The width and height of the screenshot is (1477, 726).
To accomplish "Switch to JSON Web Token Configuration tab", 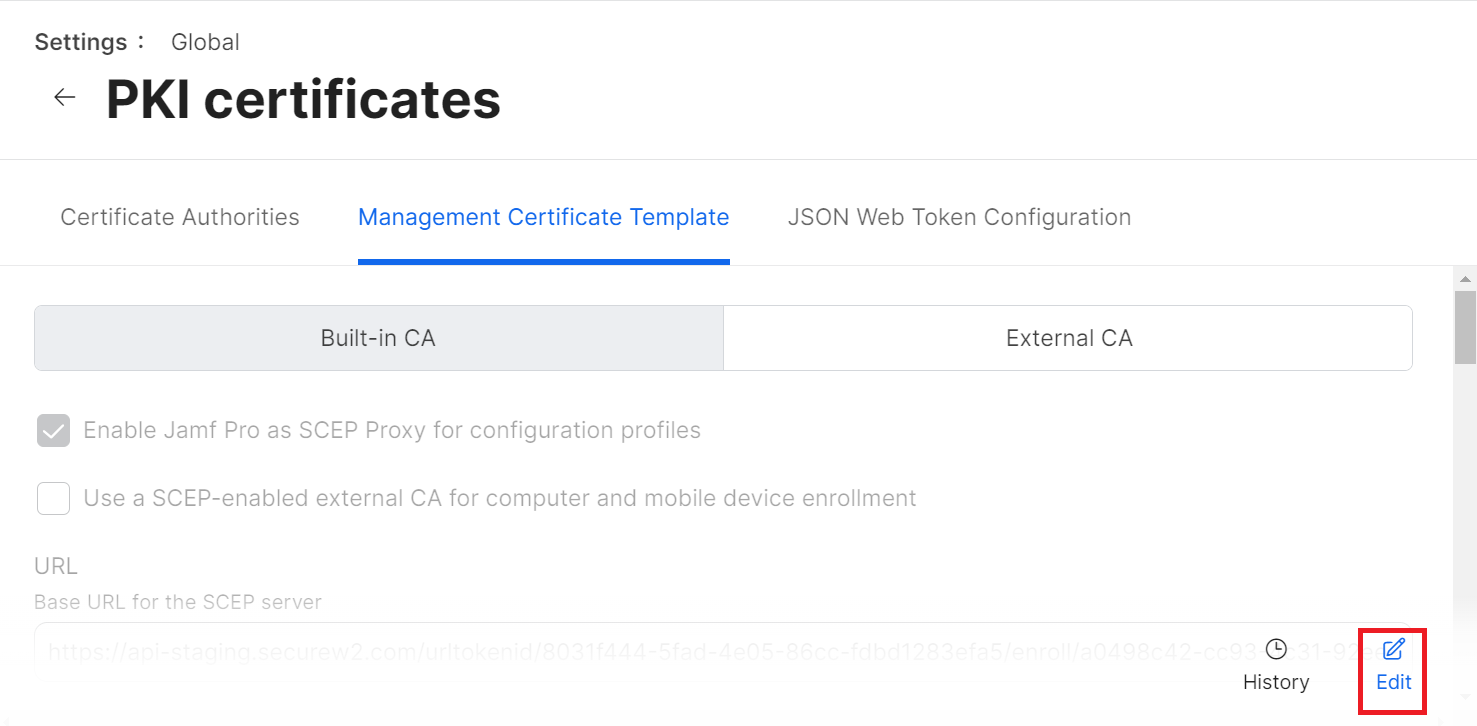I will pos(959,217).
